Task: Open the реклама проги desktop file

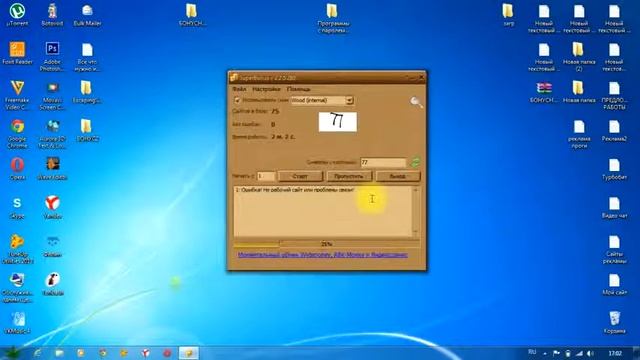Action: 579,133
